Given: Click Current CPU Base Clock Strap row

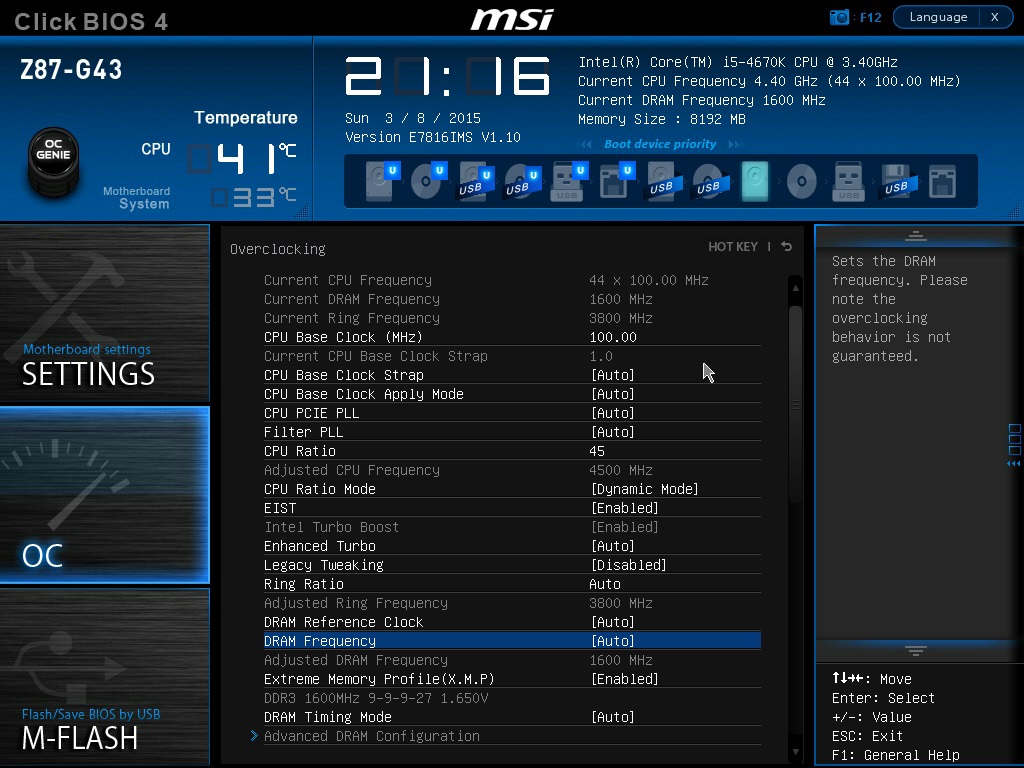Looking at the screenshot, I should tap(512, 356).
